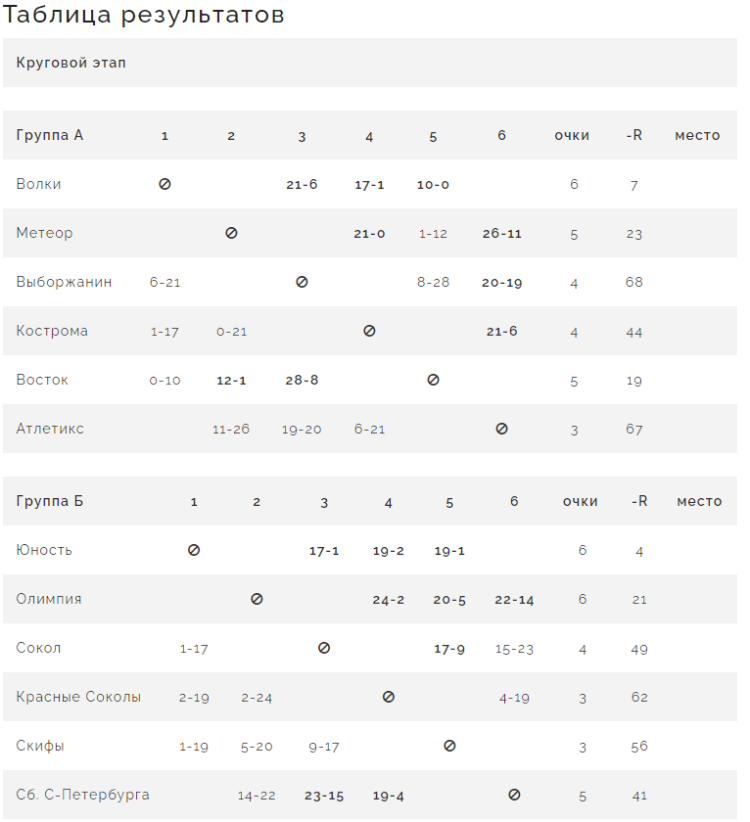Click the Группа Б table header
This screenshot has width=750, height=822.
pyautogui.click(x=50, y=501)
